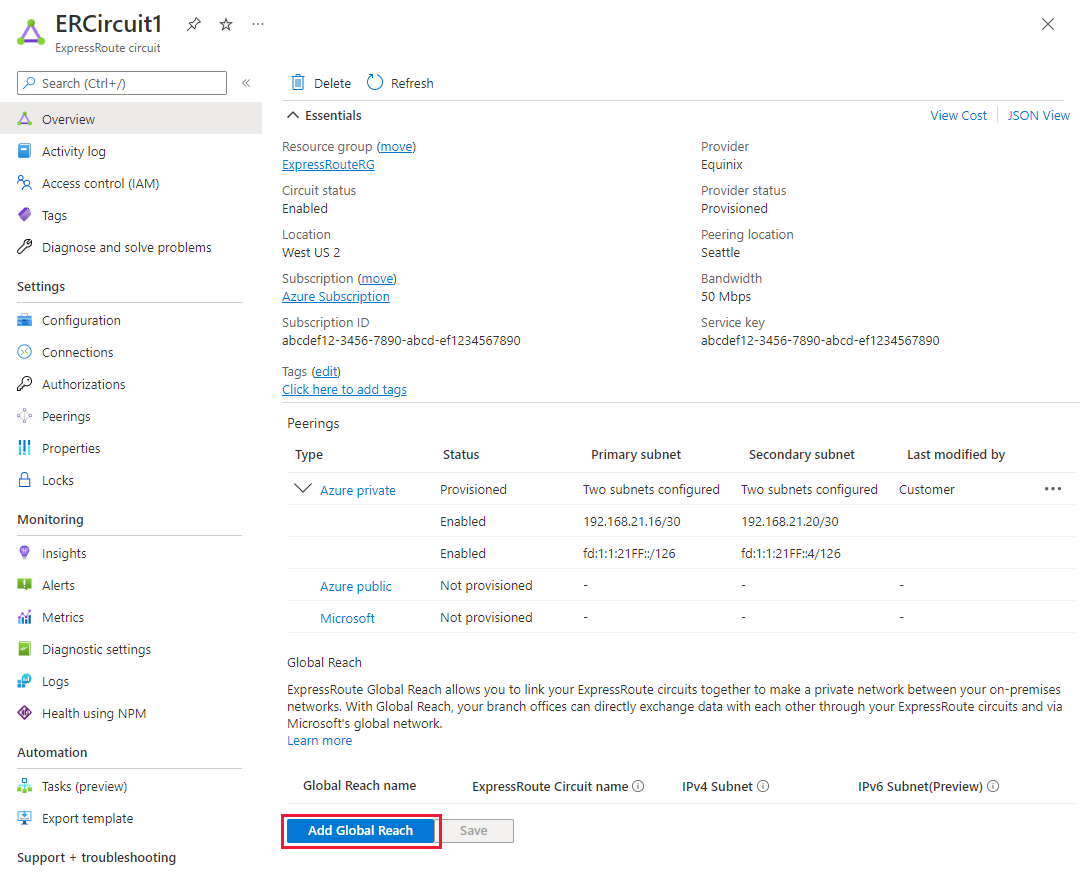This screenshot has width=1084, height=873.
Task: Click the Delete trash icon
Action: click(298, 82)
